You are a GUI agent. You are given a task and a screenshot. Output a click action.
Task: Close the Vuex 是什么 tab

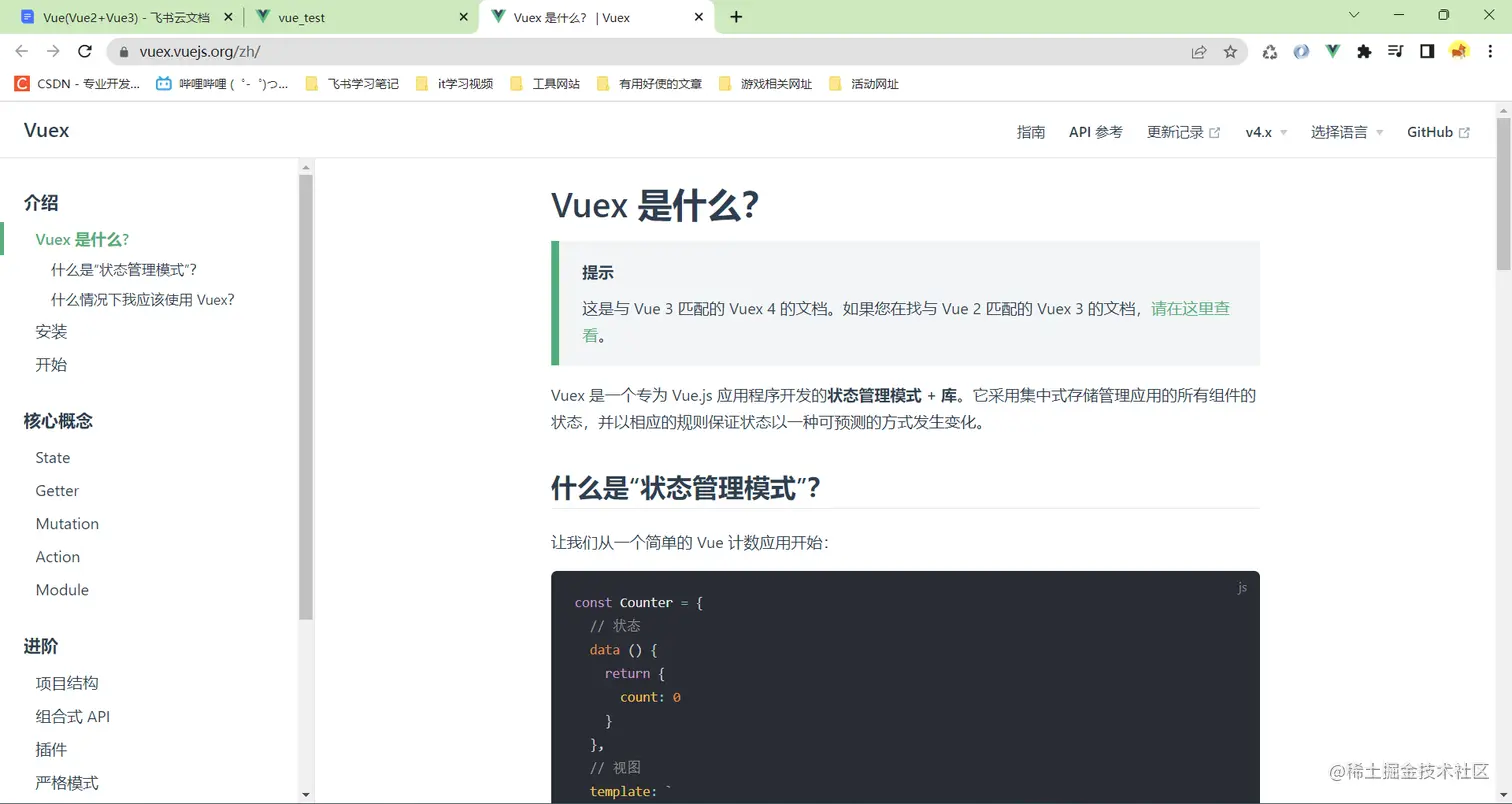coord(699,17)
